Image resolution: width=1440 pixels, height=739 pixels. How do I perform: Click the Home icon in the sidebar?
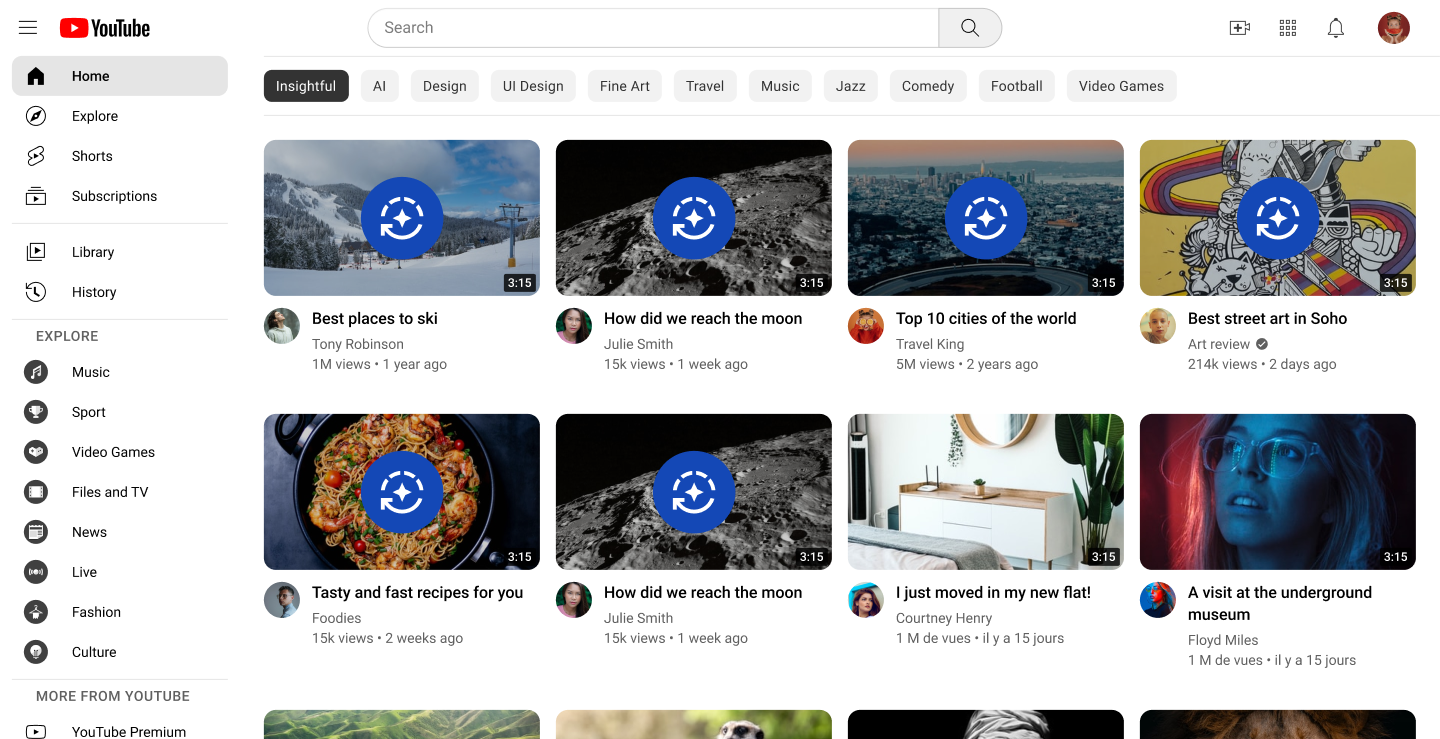[36, 76]
